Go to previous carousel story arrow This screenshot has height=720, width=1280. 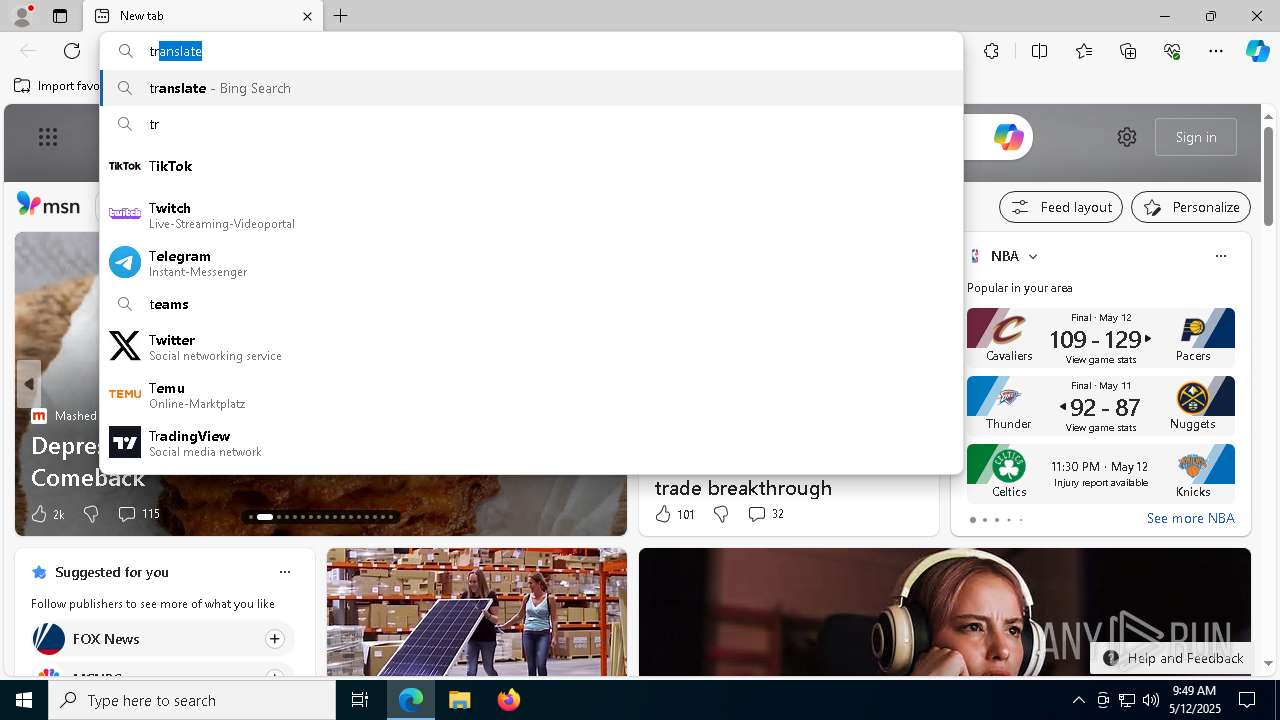[28, 384]
